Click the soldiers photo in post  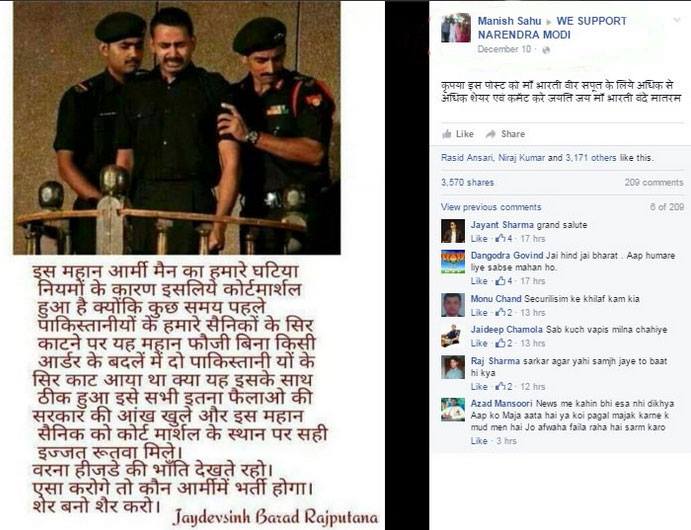tap(177, 128)
